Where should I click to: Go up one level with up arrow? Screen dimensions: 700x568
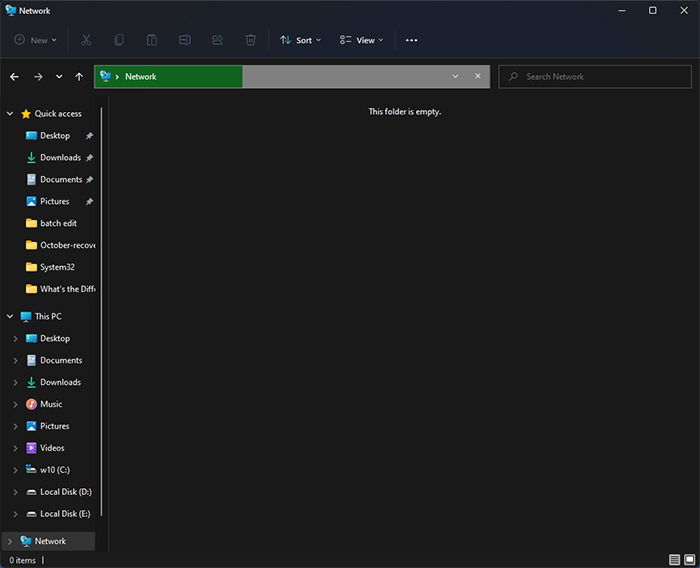pos(79,77)
